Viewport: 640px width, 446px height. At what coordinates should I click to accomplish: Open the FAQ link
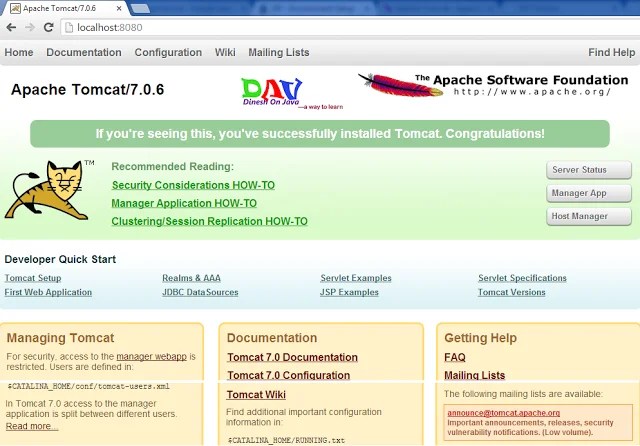pos(455,357)
